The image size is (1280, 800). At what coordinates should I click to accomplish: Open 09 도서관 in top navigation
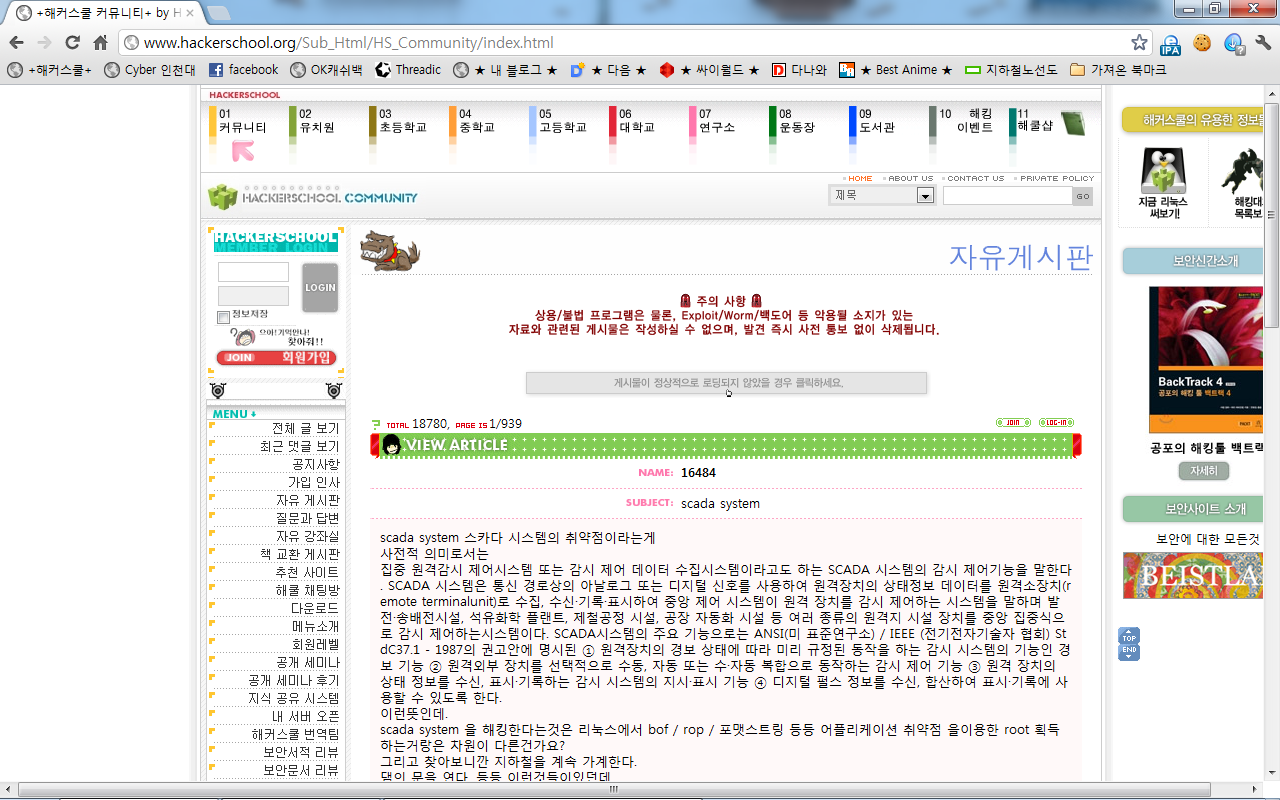tap(876, 123)
